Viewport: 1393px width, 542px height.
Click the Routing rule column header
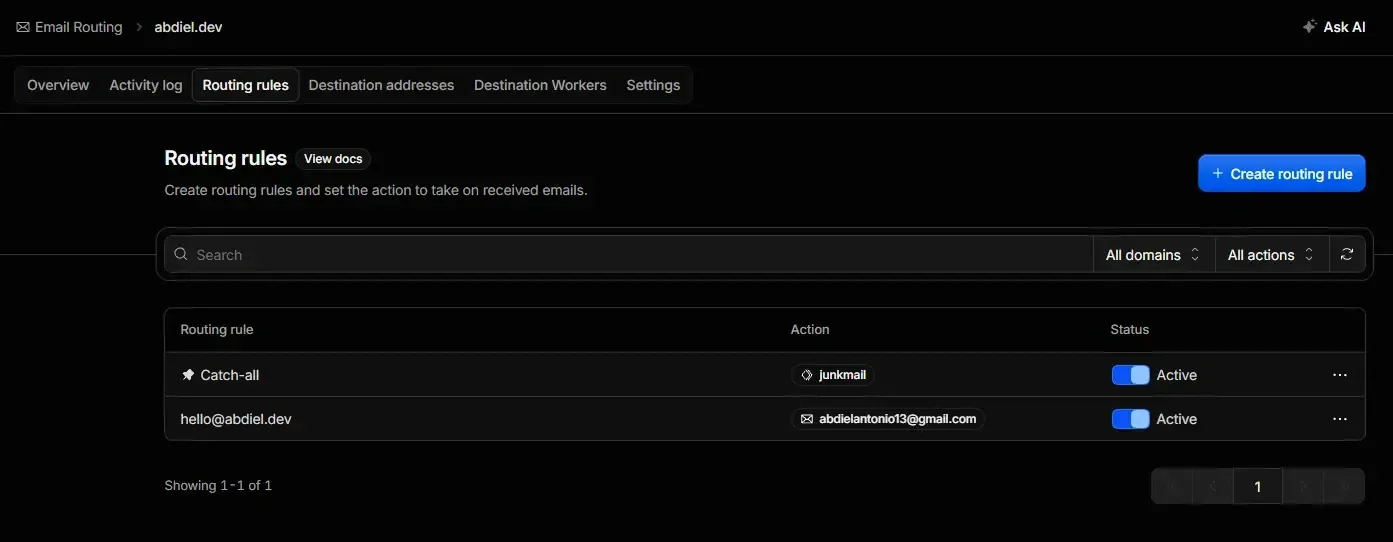click(217, 329)
